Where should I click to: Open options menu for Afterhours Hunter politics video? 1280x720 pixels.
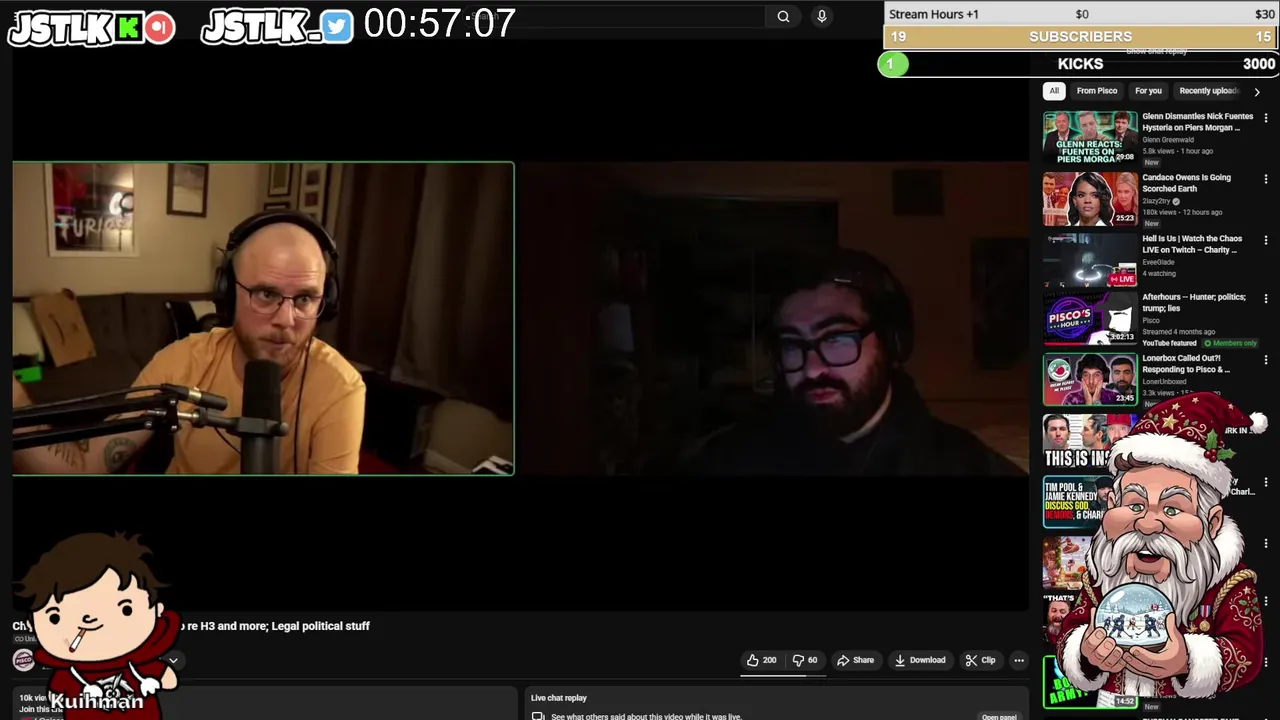click(x=1266, y=298)
